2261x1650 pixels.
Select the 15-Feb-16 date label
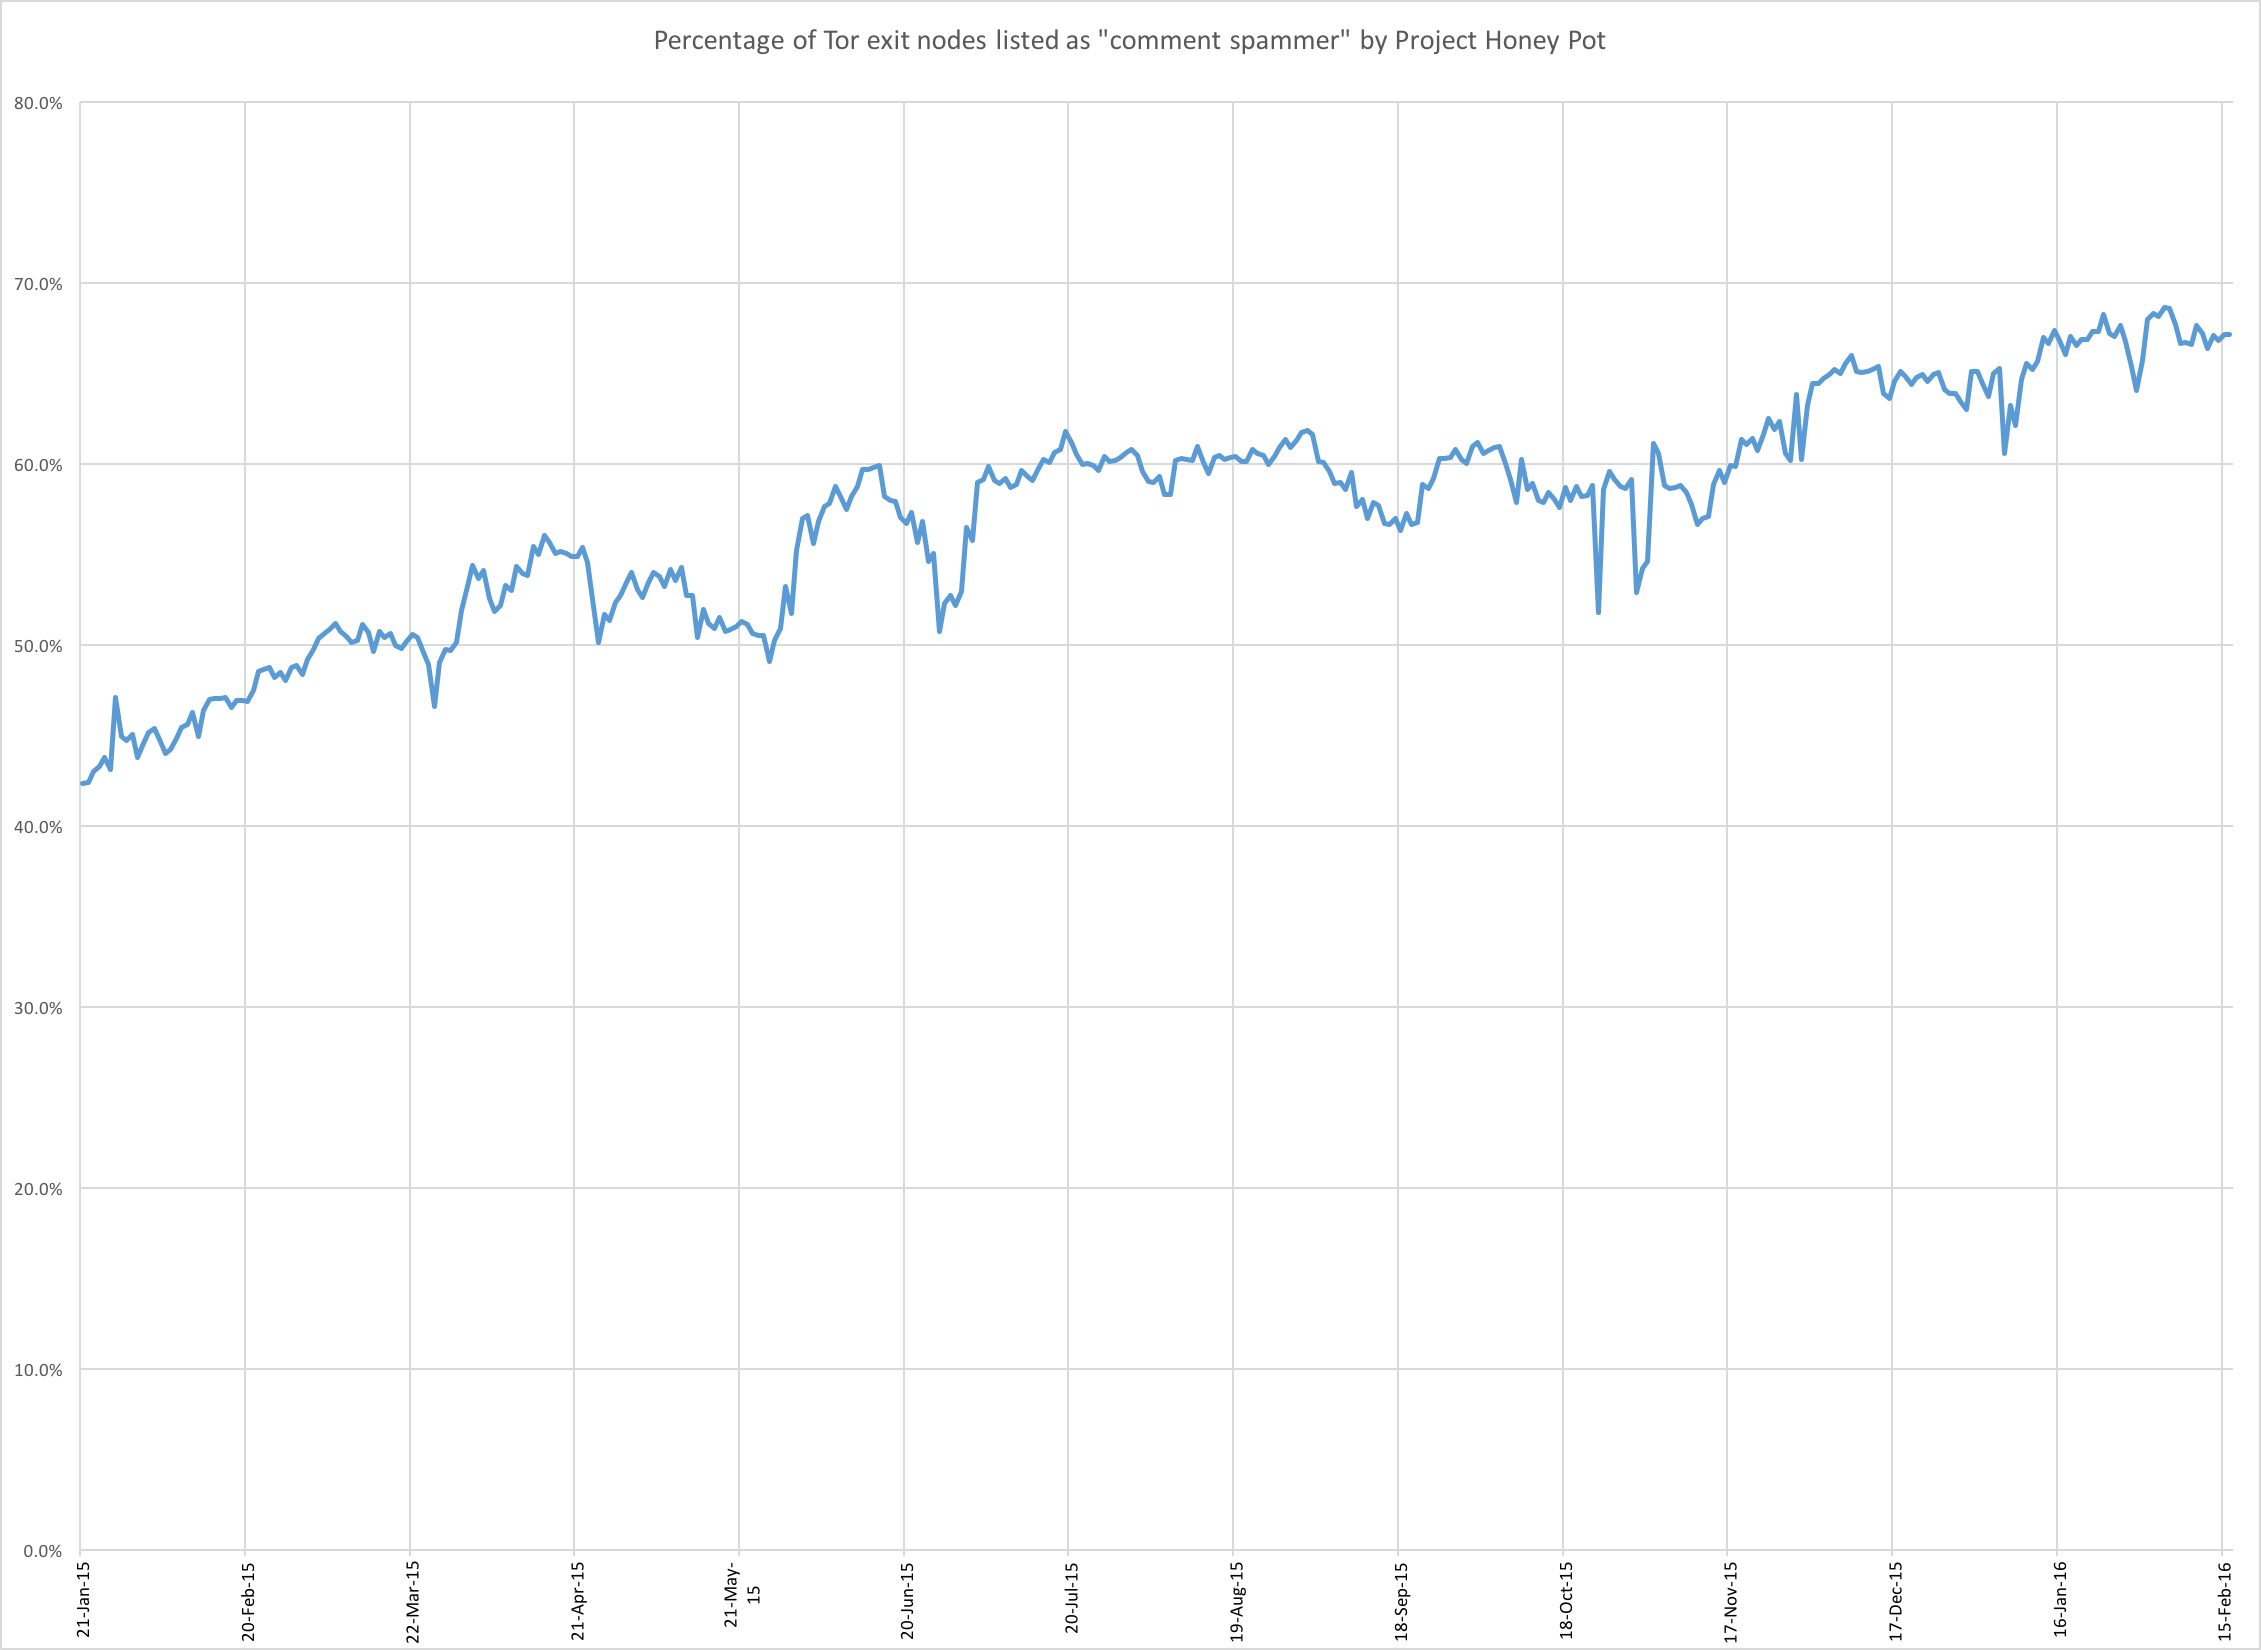pos(2225,1601)
